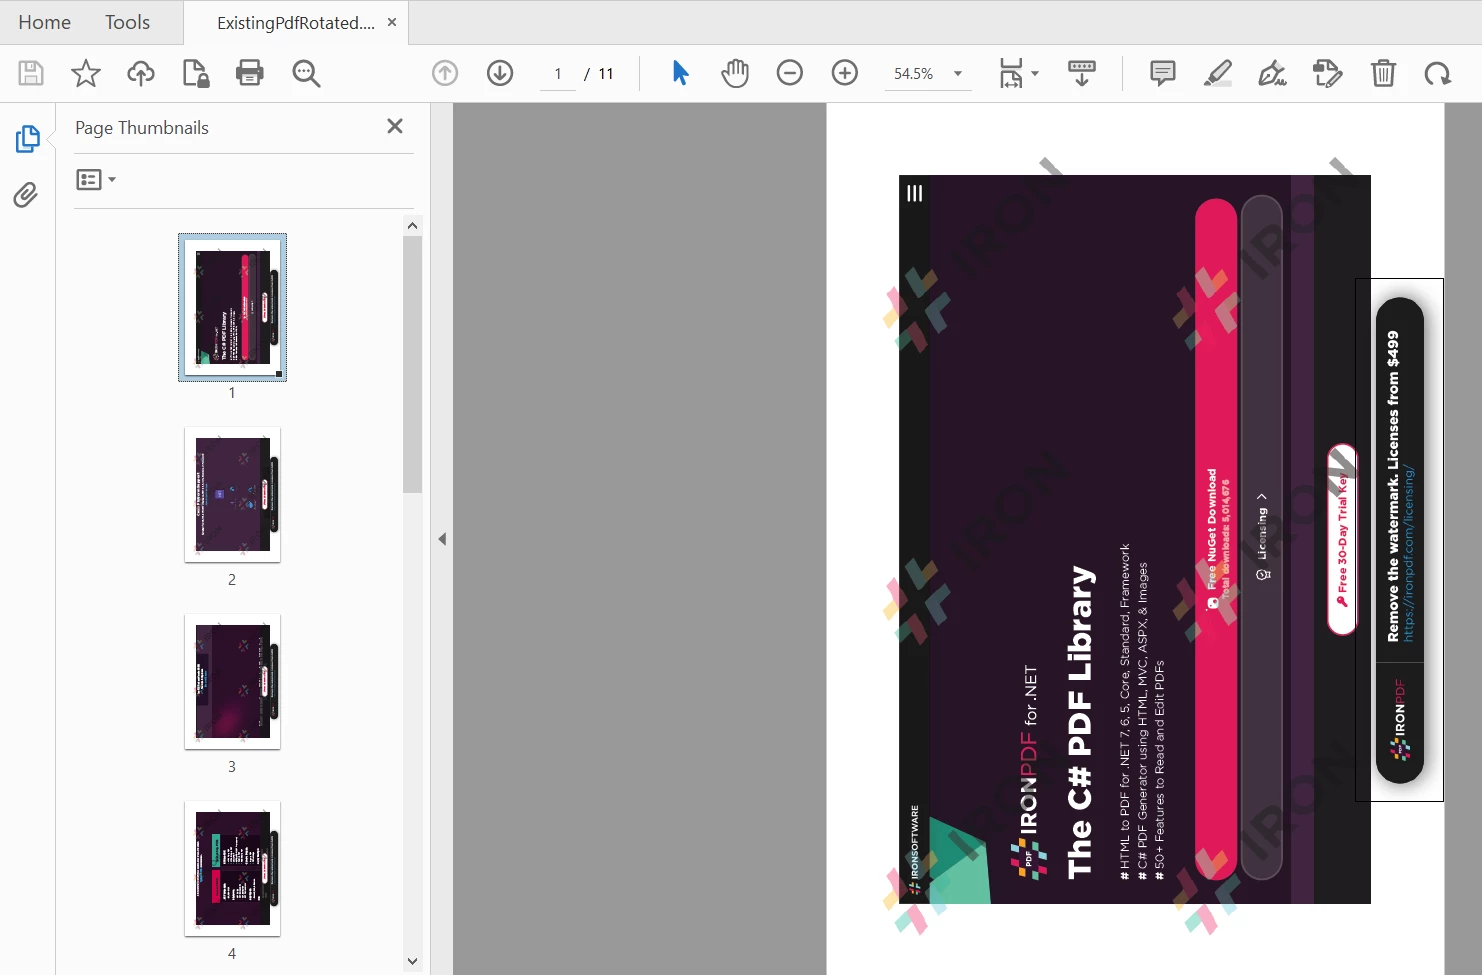Click the hamburger menu in PDF page

click(x=914, y=193)
